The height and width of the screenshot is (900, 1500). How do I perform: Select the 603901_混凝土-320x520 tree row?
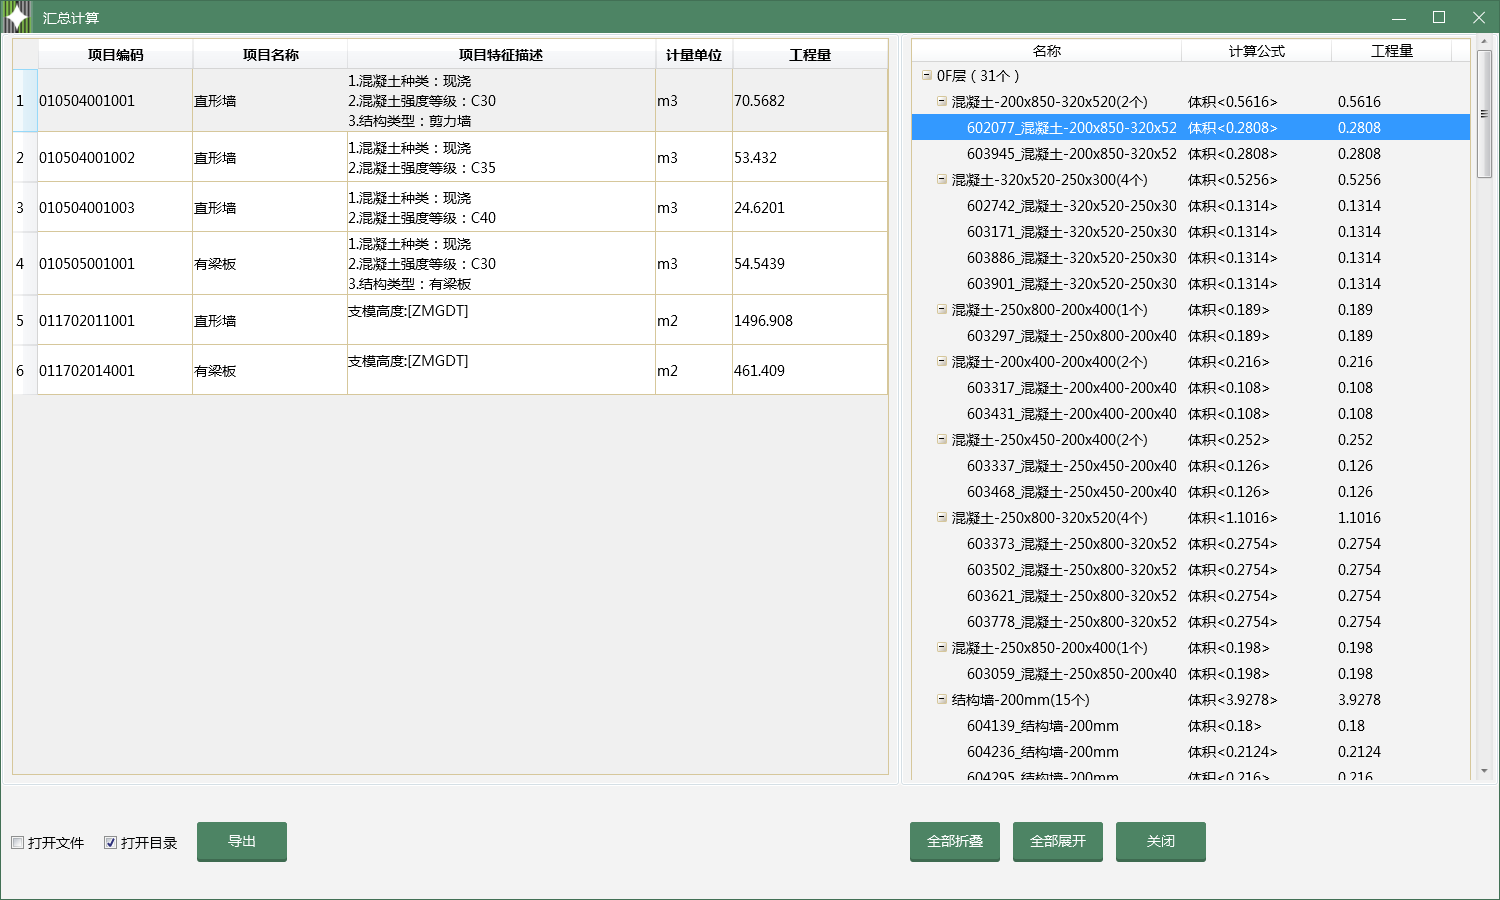click(x=1191, y=283)
